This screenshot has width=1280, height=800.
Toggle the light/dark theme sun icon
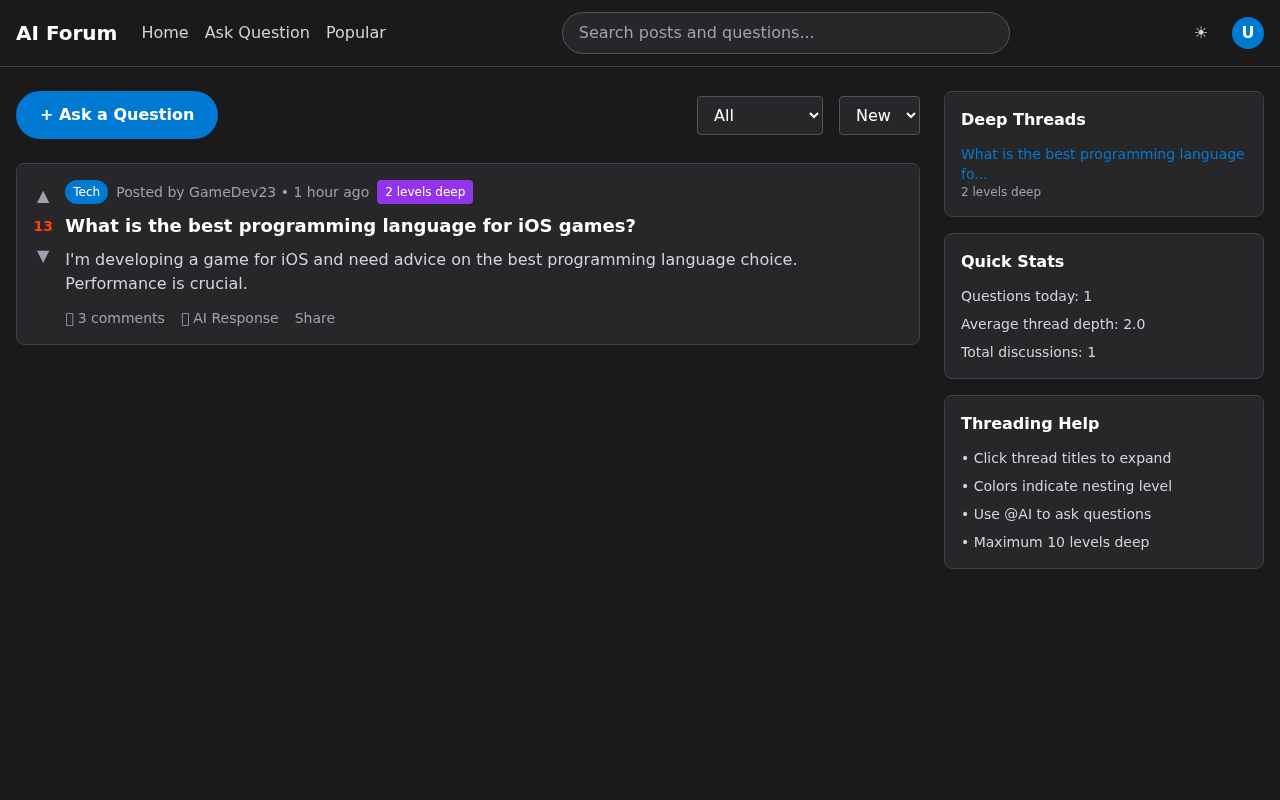tap(1200, 33)
